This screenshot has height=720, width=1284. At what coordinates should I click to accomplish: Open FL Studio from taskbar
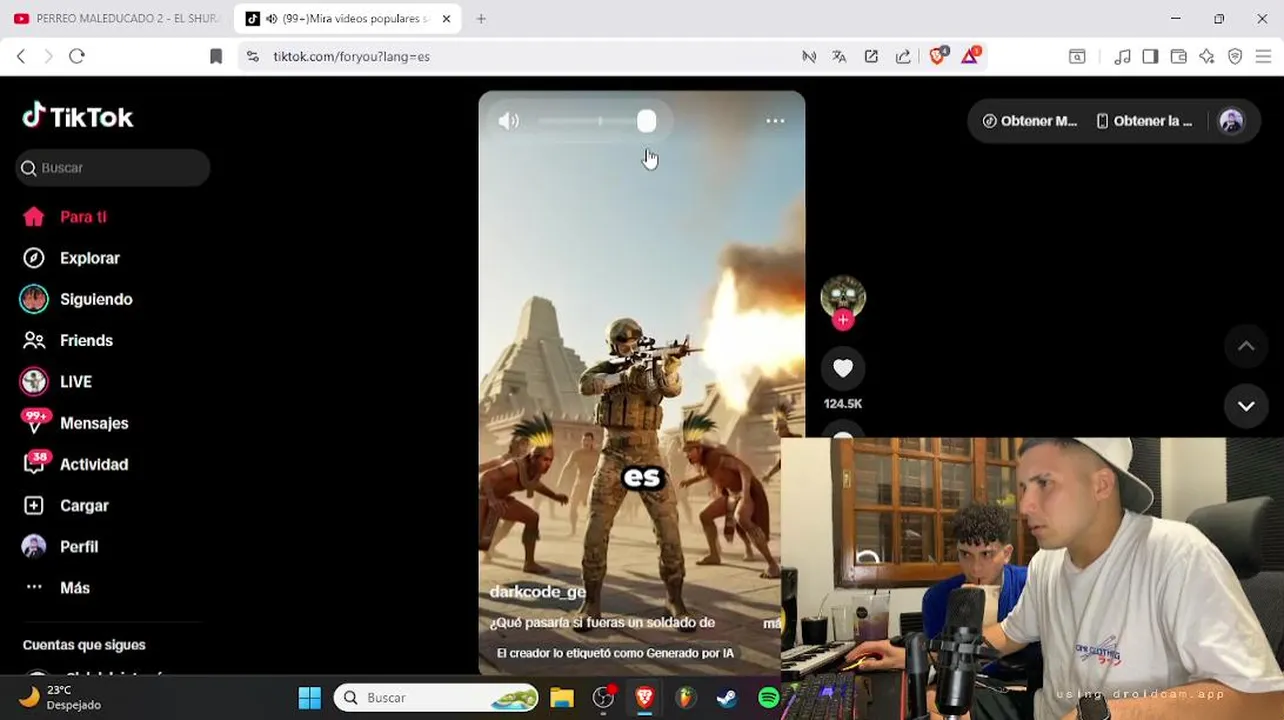[x=685, y=697]
